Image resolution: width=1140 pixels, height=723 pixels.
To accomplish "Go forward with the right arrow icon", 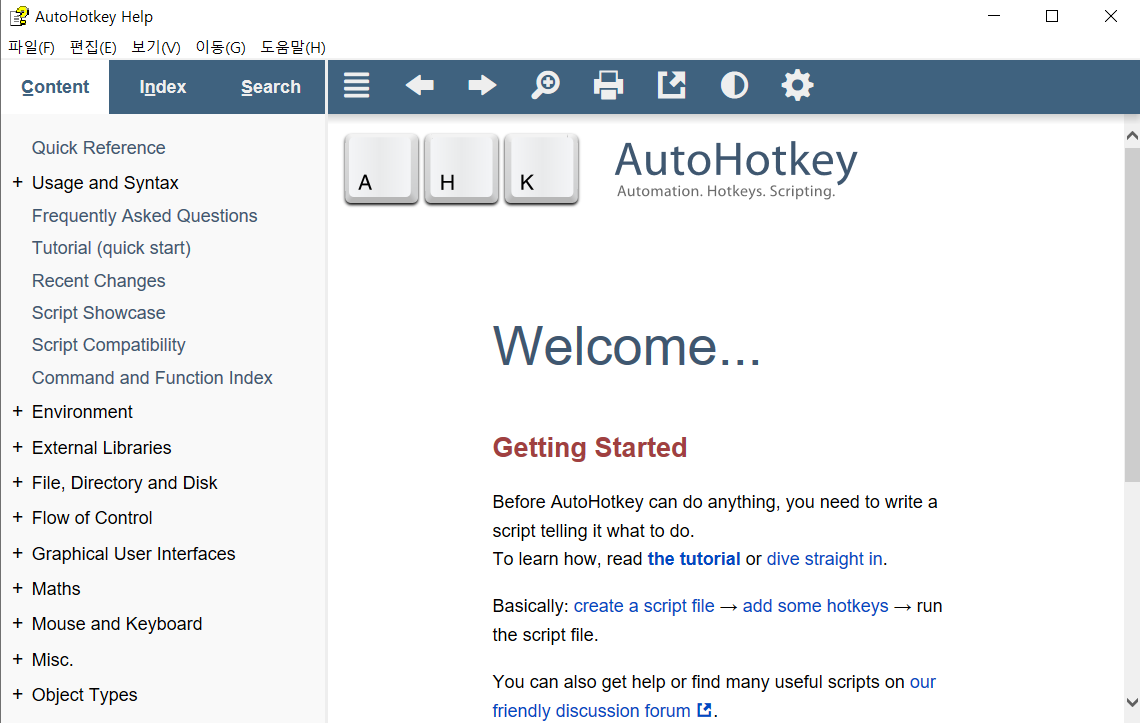I will coord(482,86).
